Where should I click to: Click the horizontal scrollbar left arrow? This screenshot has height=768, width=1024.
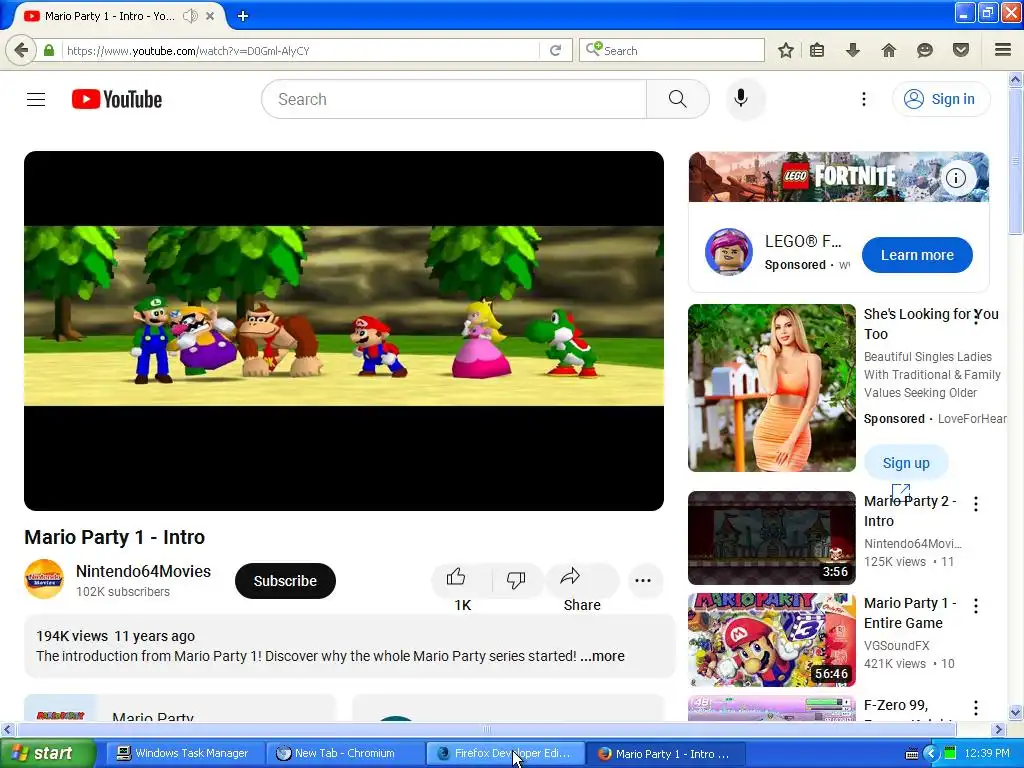8,729
